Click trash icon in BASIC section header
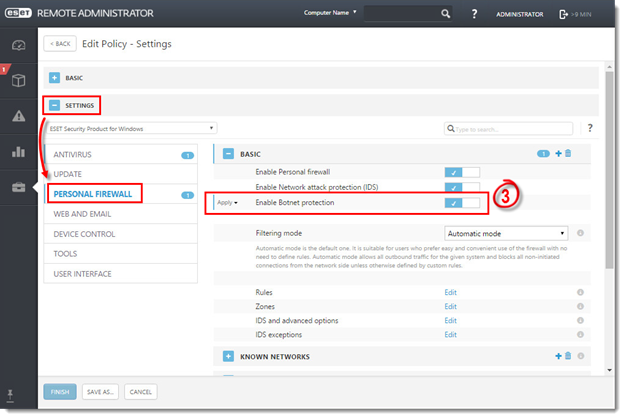This screenshot has height=418, width=624. coord(568,153)
